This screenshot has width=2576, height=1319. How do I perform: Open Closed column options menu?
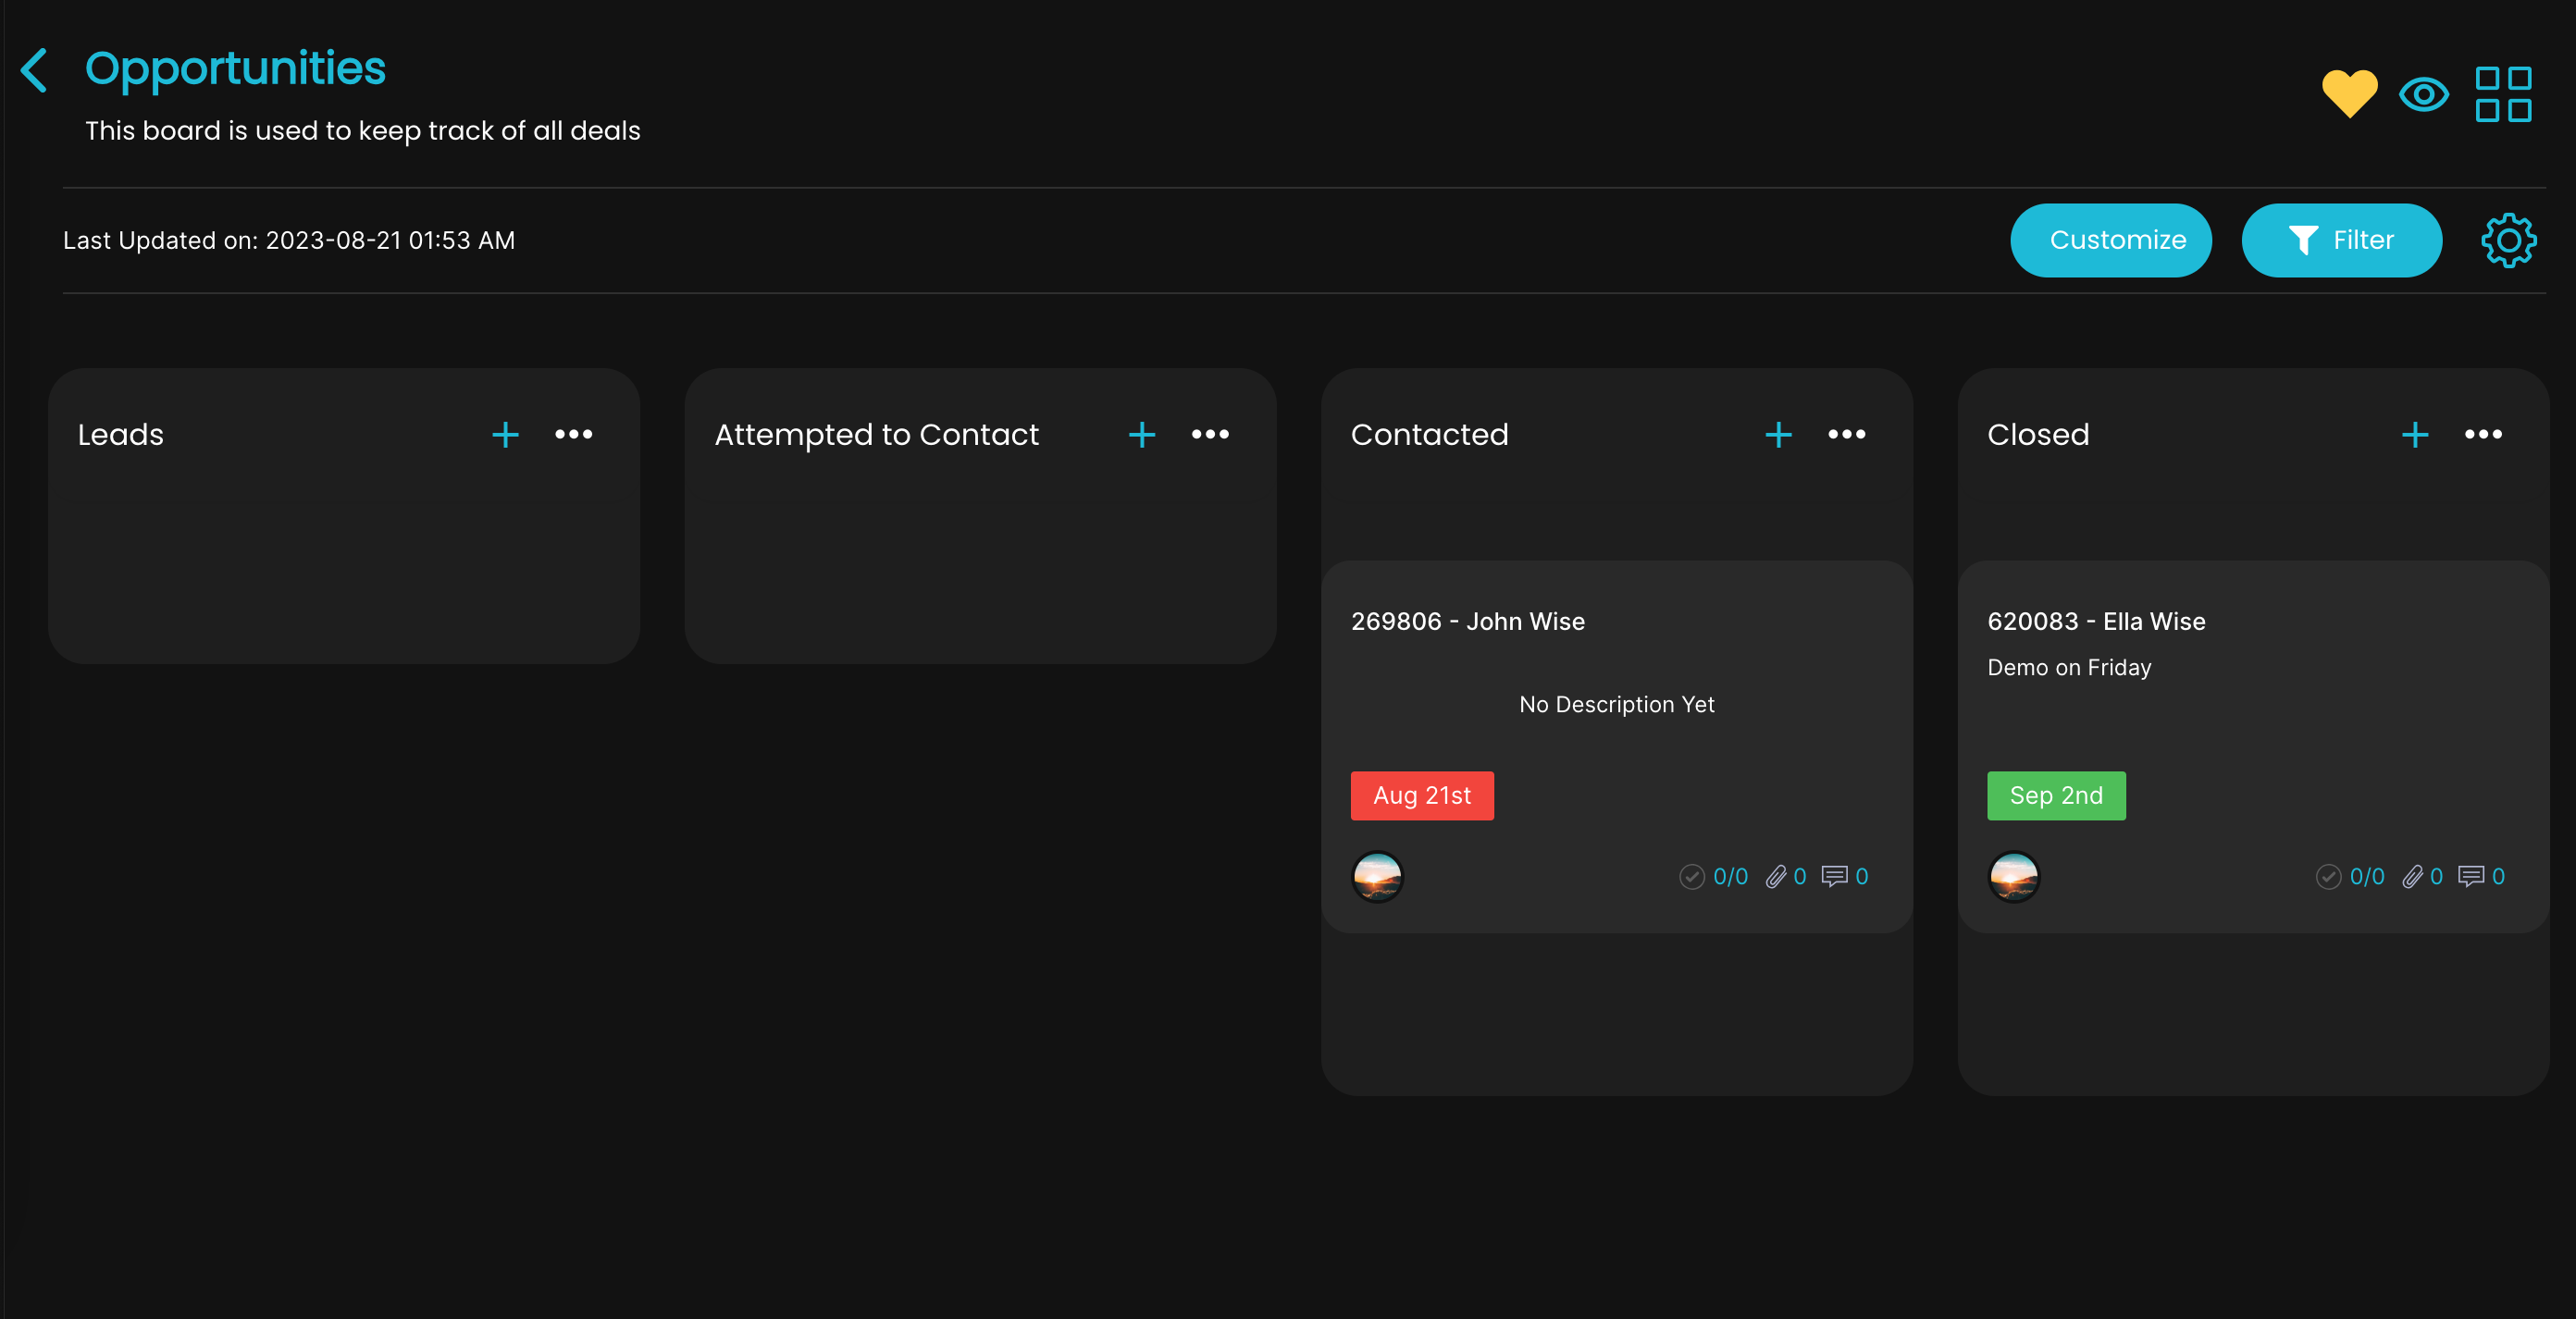click(2483, 434)
